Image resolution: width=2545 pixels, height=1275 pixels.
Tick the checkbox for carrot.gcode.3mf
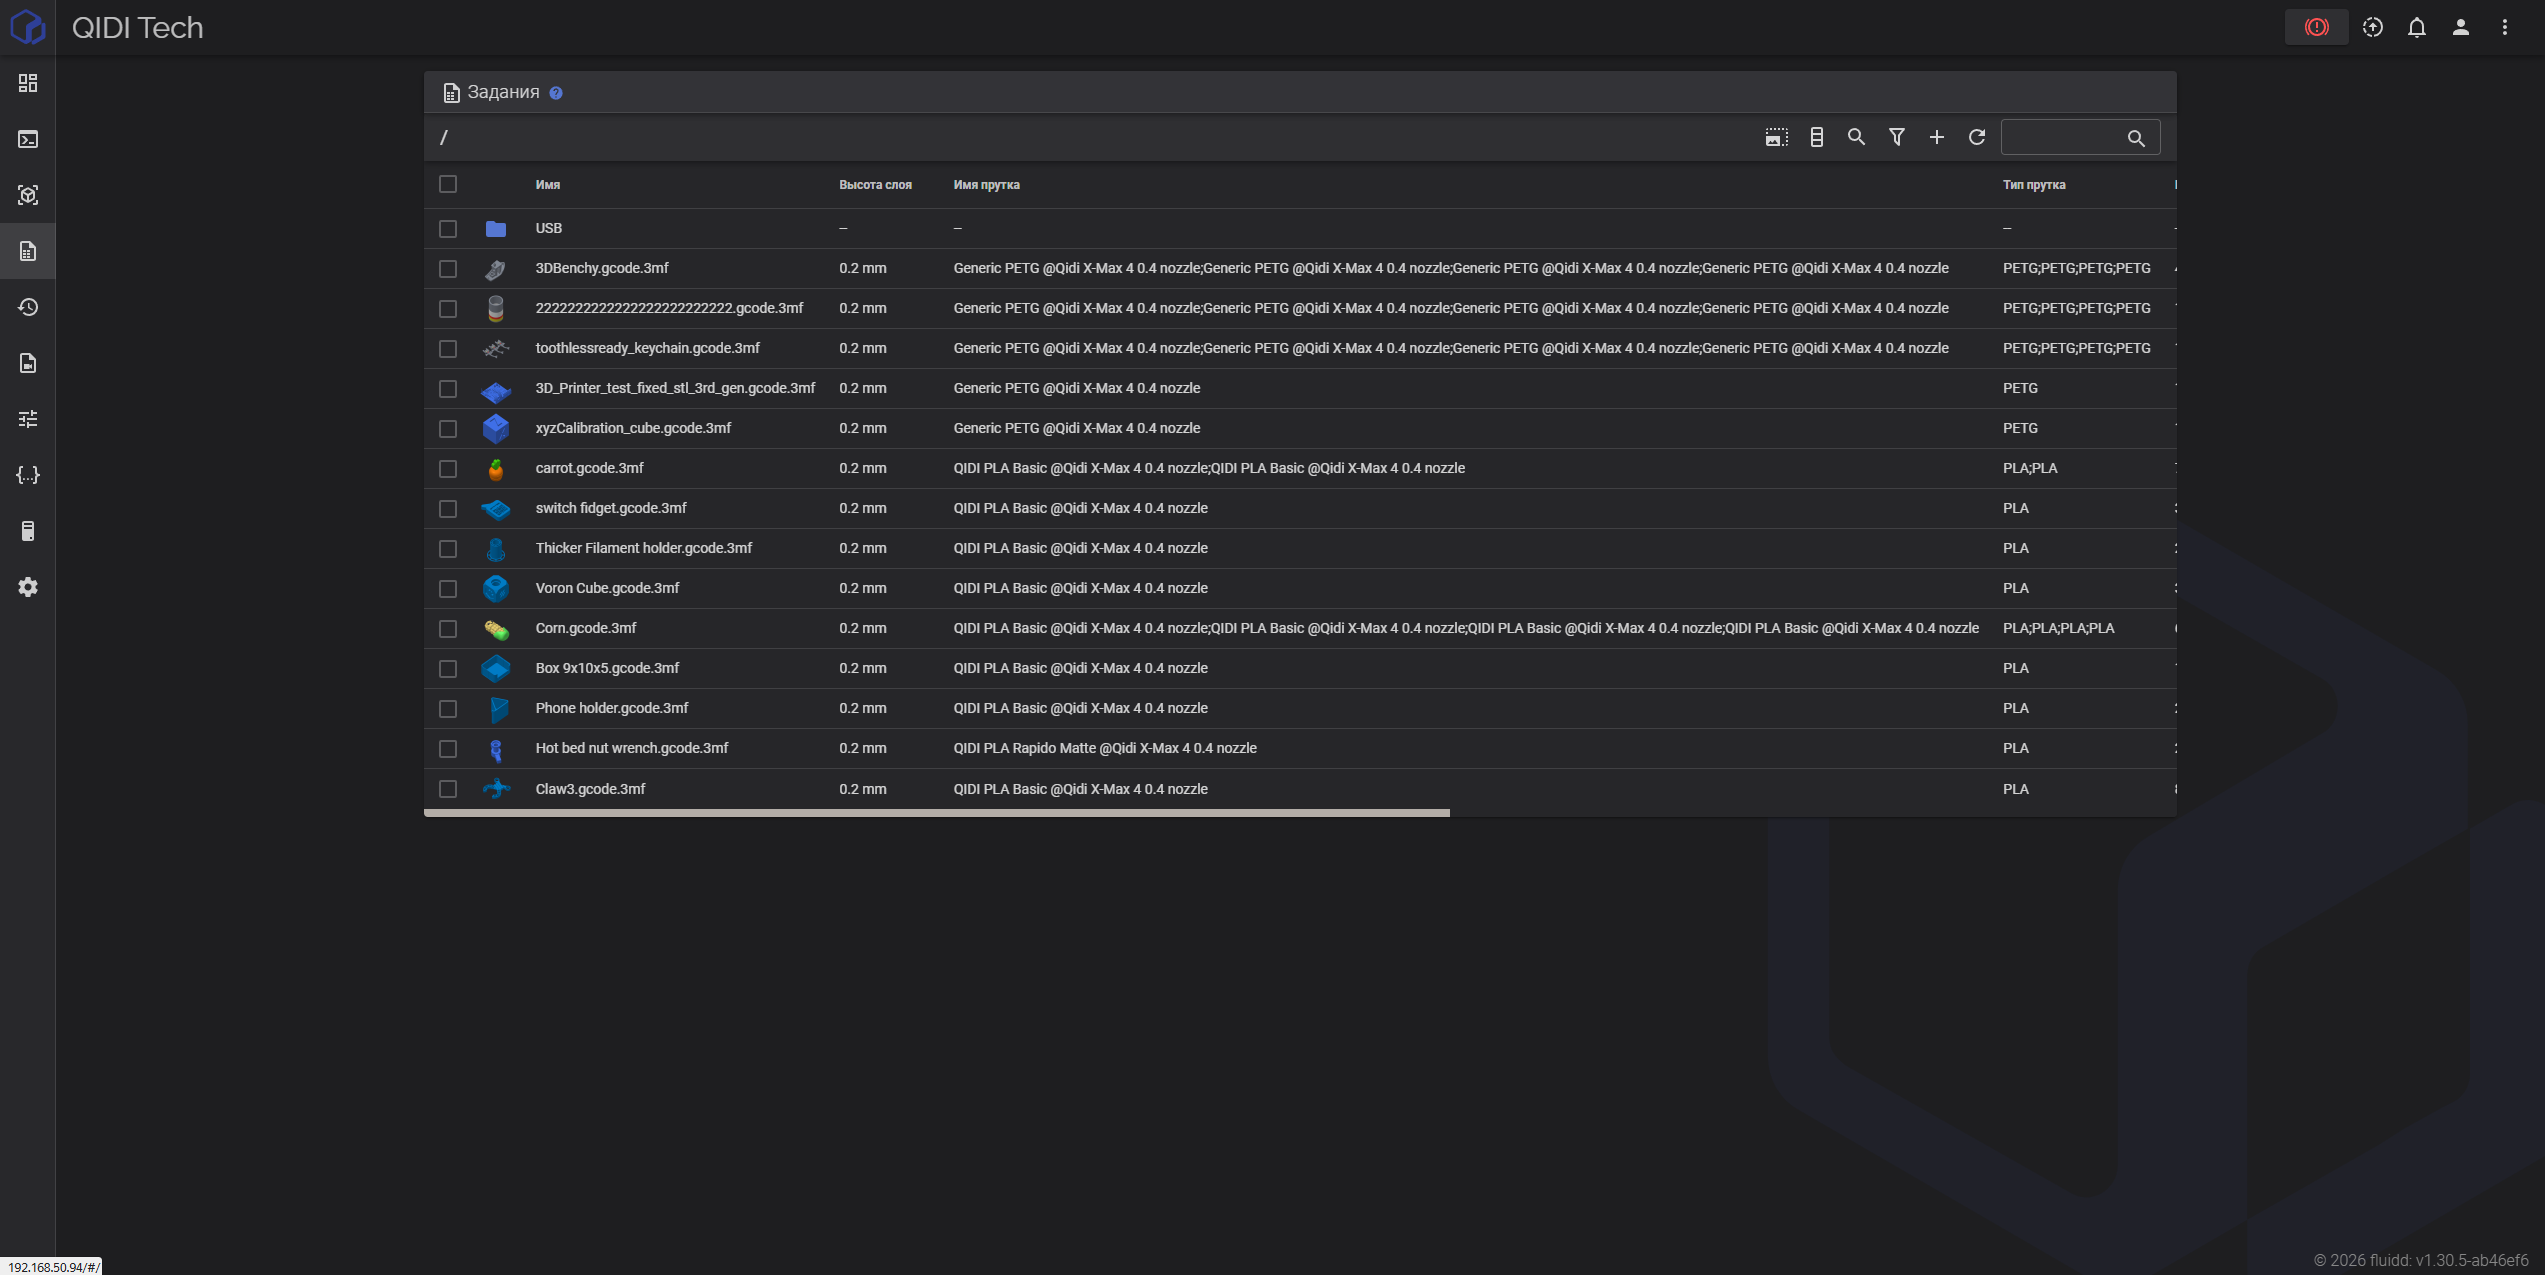[x=448, y=468]
